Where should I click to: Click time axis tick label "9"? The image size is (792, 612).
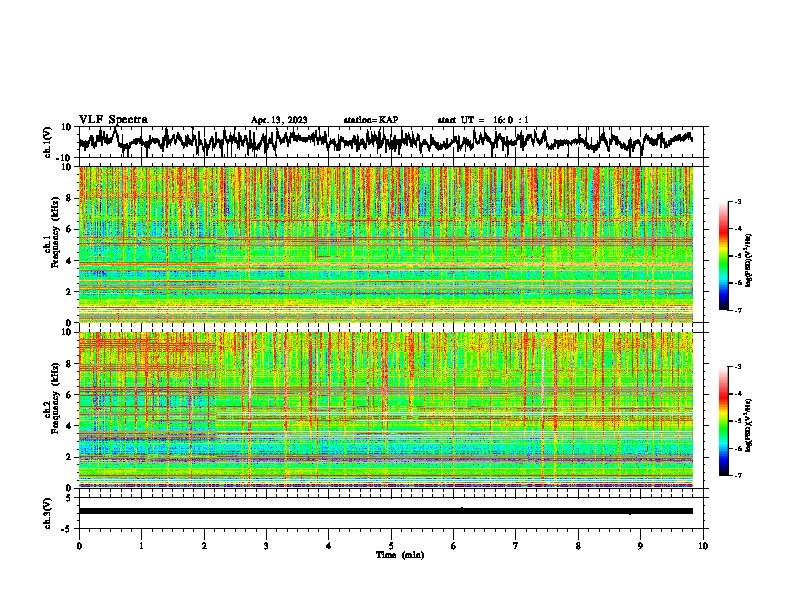pyautogui.click(x=640, y=546)
